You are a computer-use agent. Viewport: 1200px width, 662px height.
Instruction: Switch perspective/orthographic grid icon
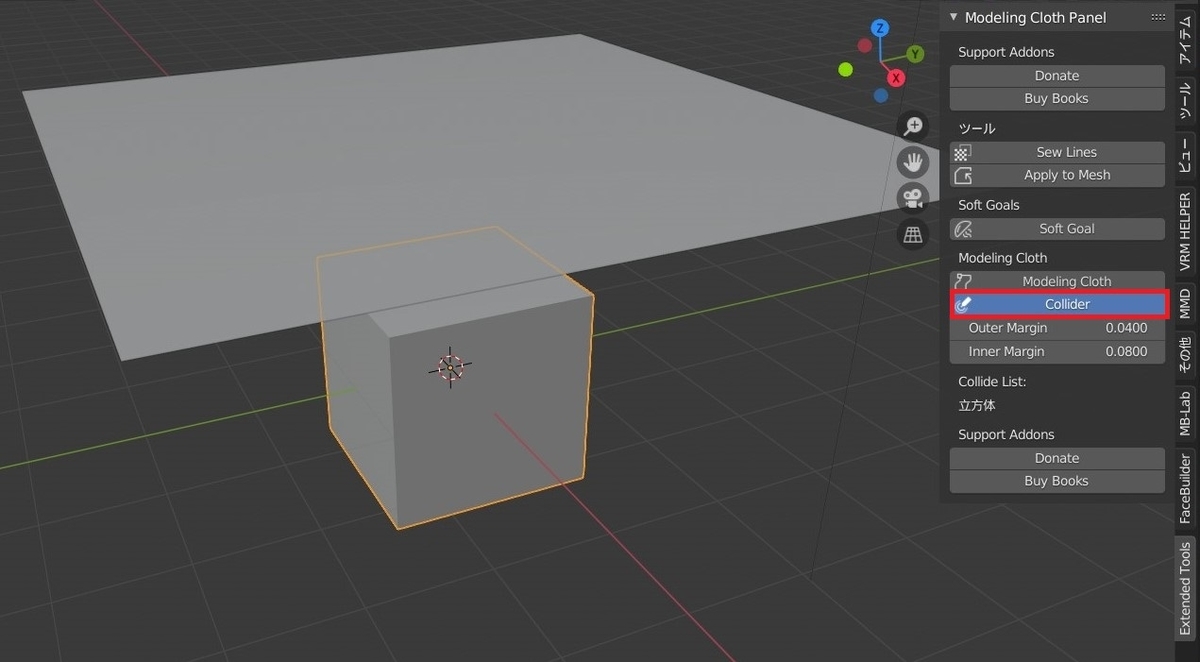click(x=913, y=234)
